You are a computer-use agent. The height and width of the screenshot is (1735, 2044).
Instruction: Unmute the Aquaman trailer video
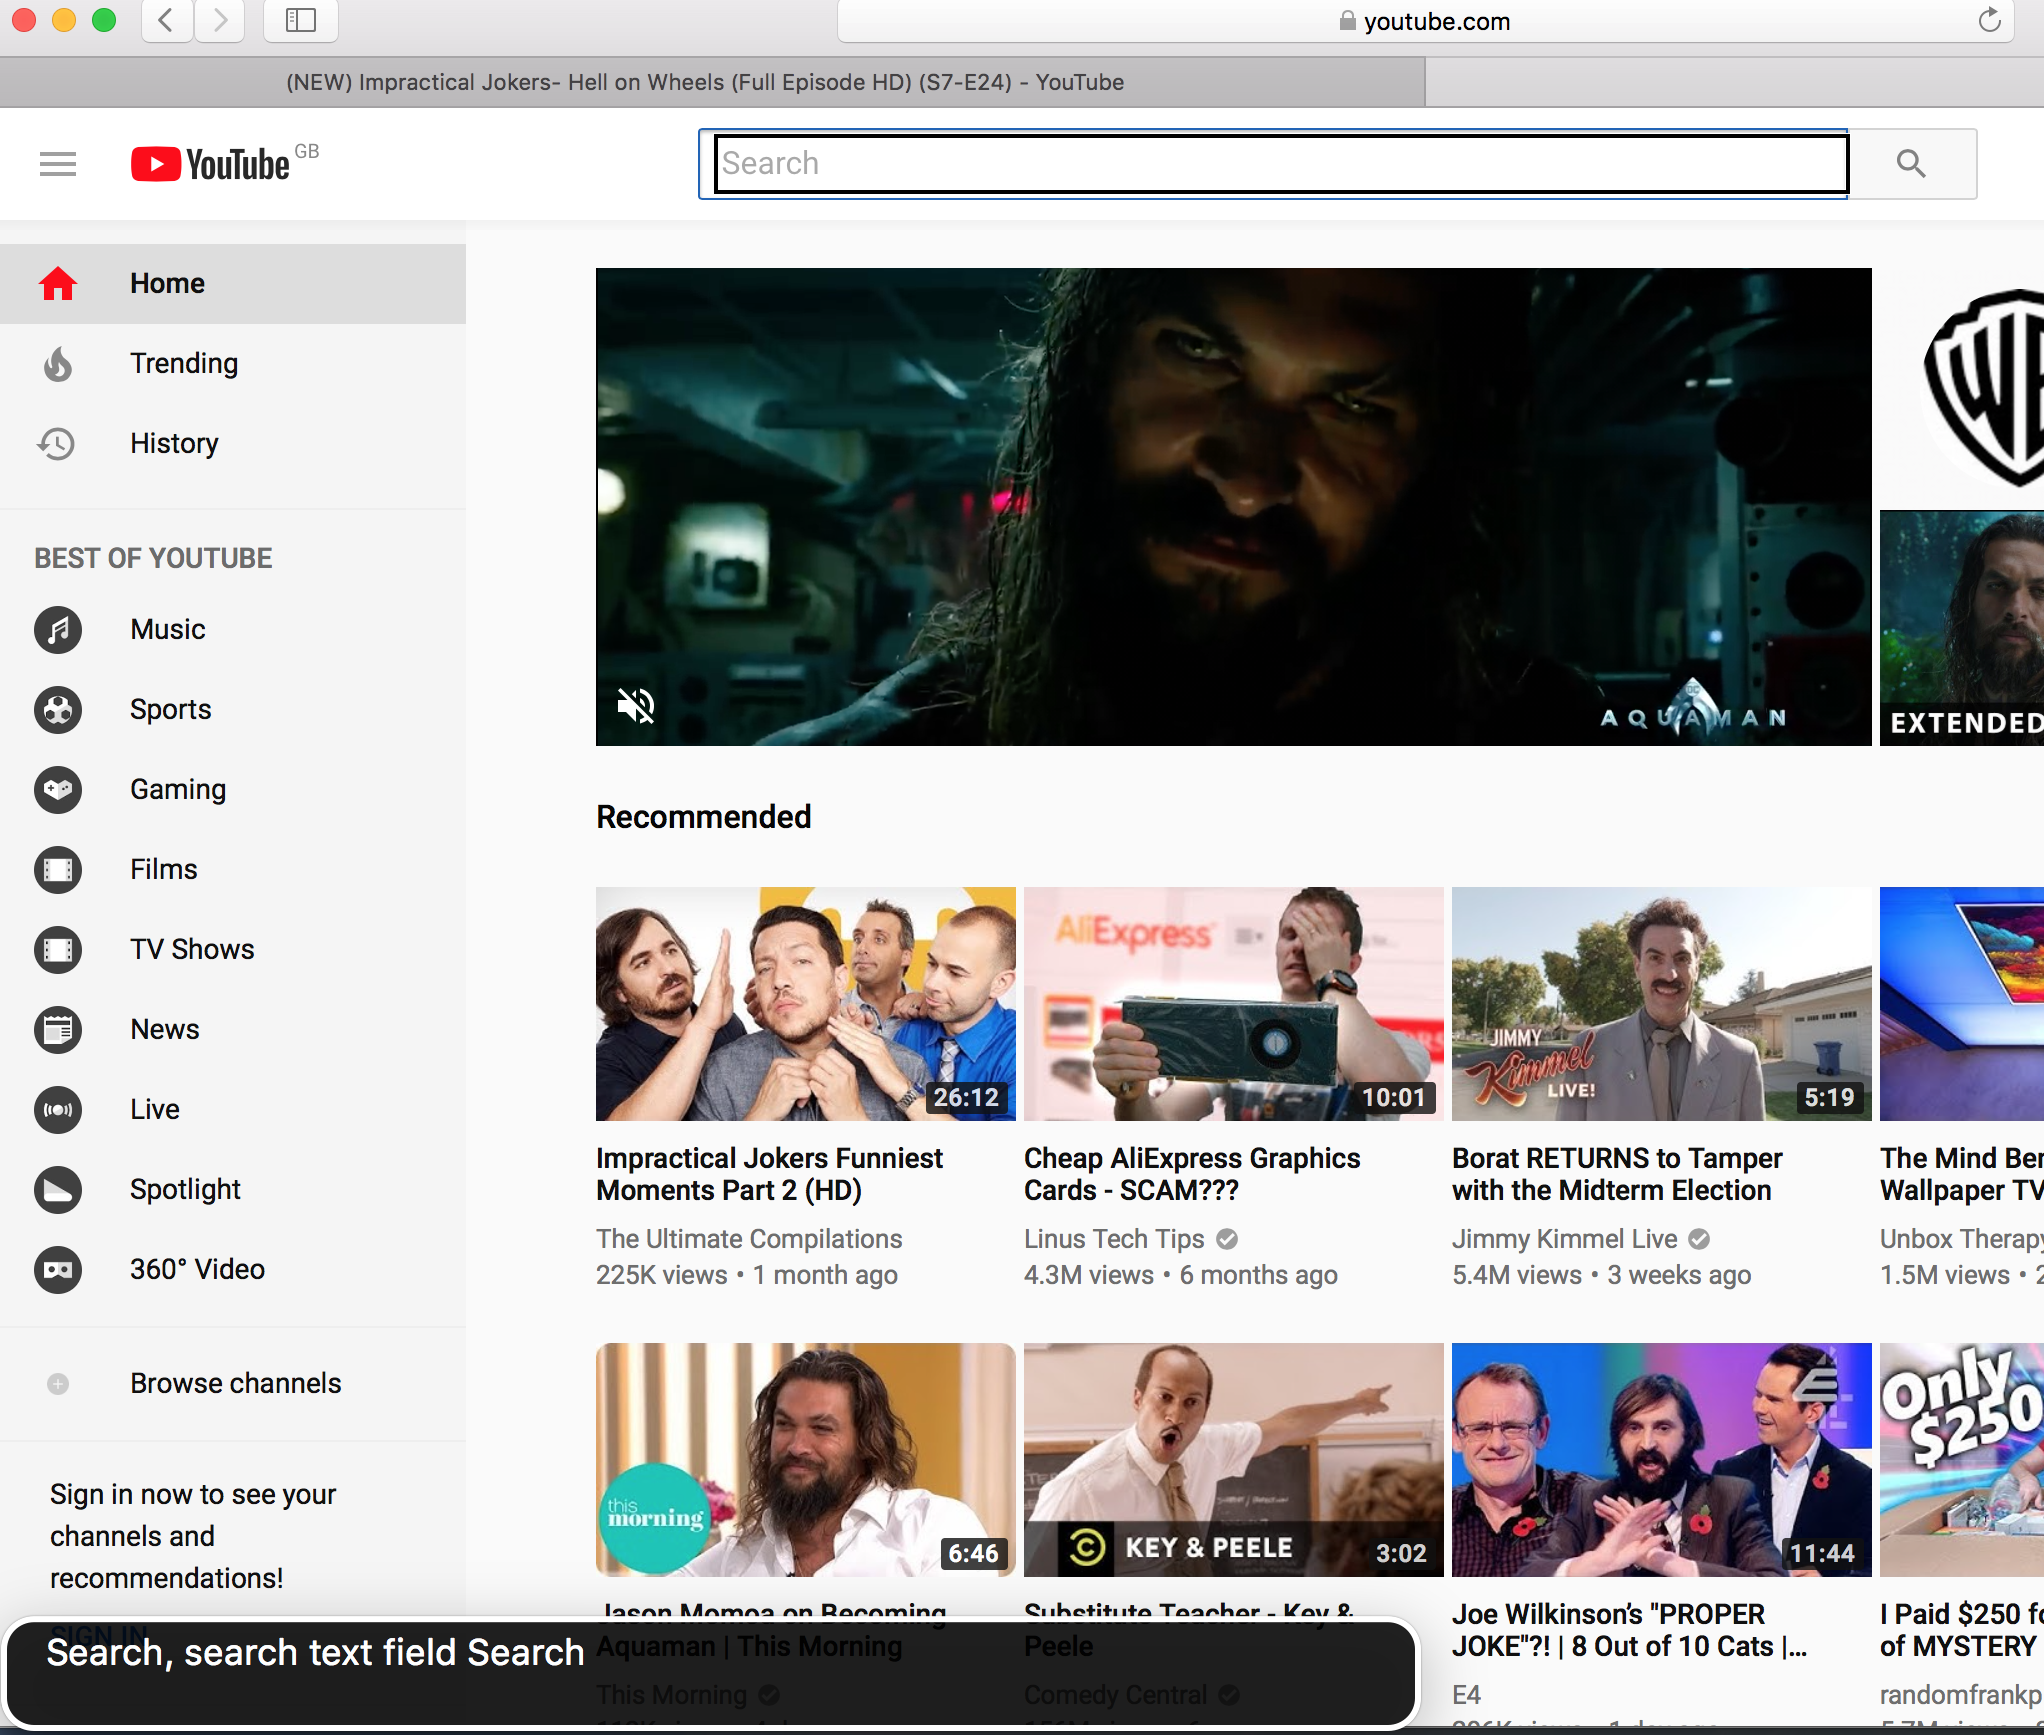636,706
